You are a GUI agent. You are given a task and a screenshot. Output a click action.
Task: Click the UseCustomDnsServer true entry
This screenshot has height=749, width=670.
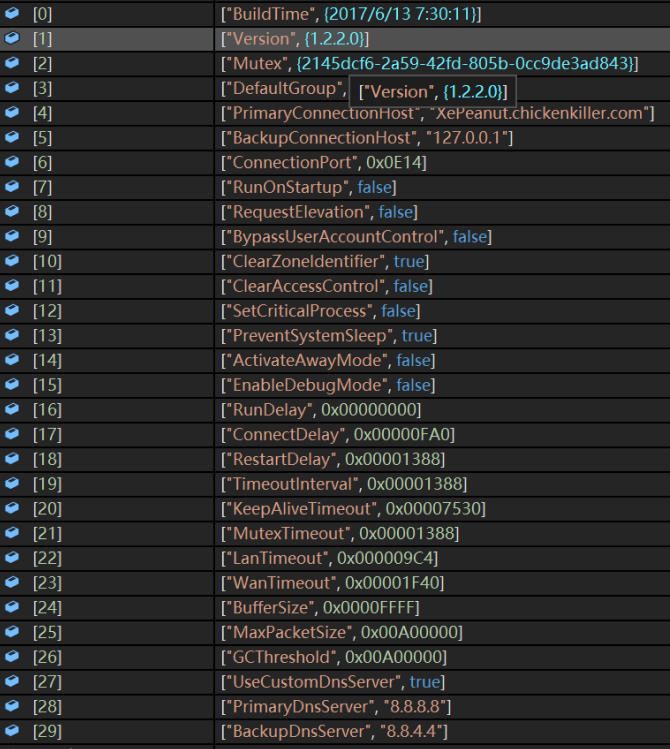333,683
